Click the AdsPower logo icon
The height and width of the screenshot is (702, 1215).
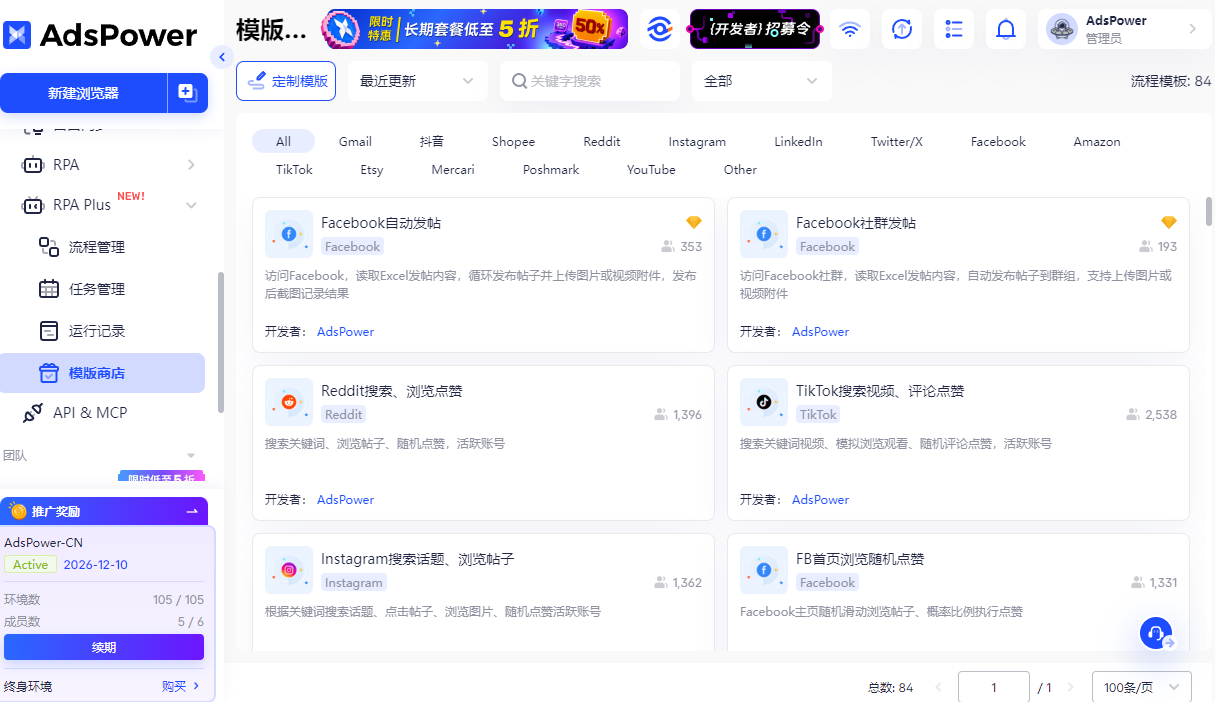pyautogui.click(x=17, y=35)
